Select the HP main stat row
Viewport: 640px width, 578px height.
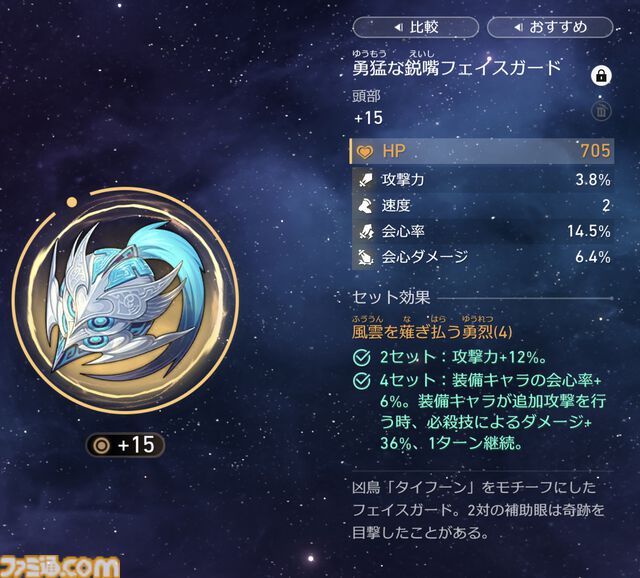482,151
